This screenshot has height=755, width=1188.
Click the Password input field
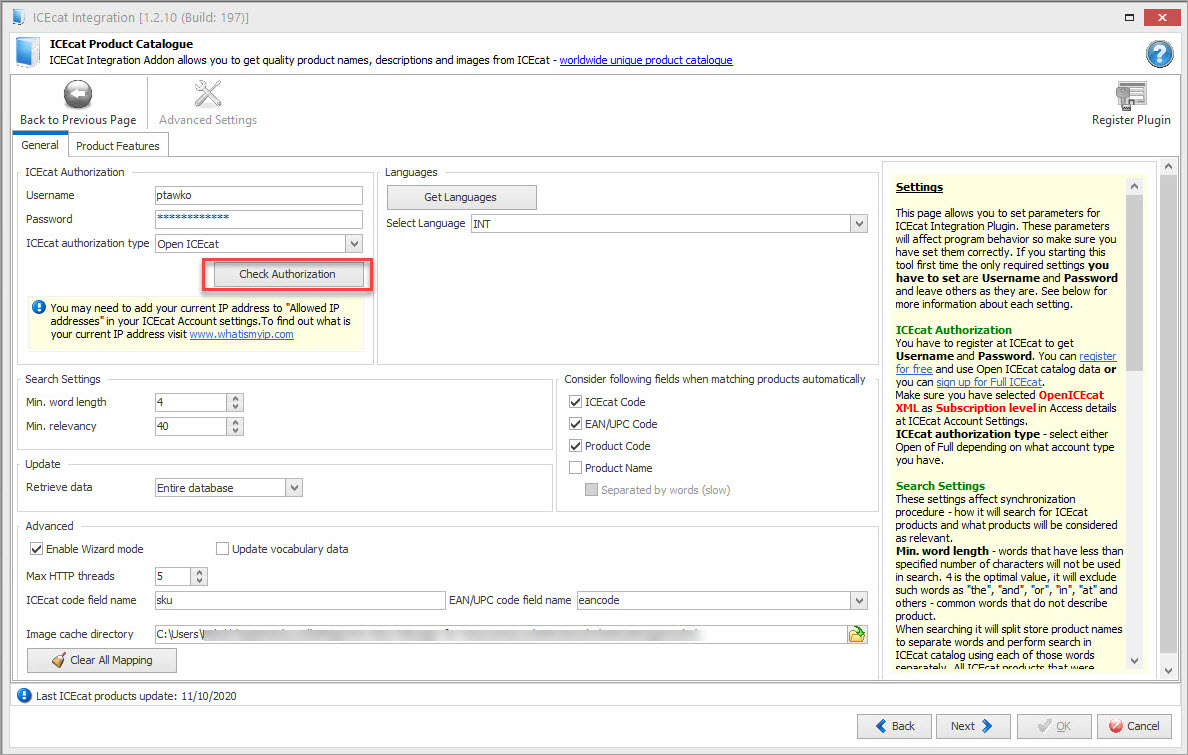click(x=258, y=219)
